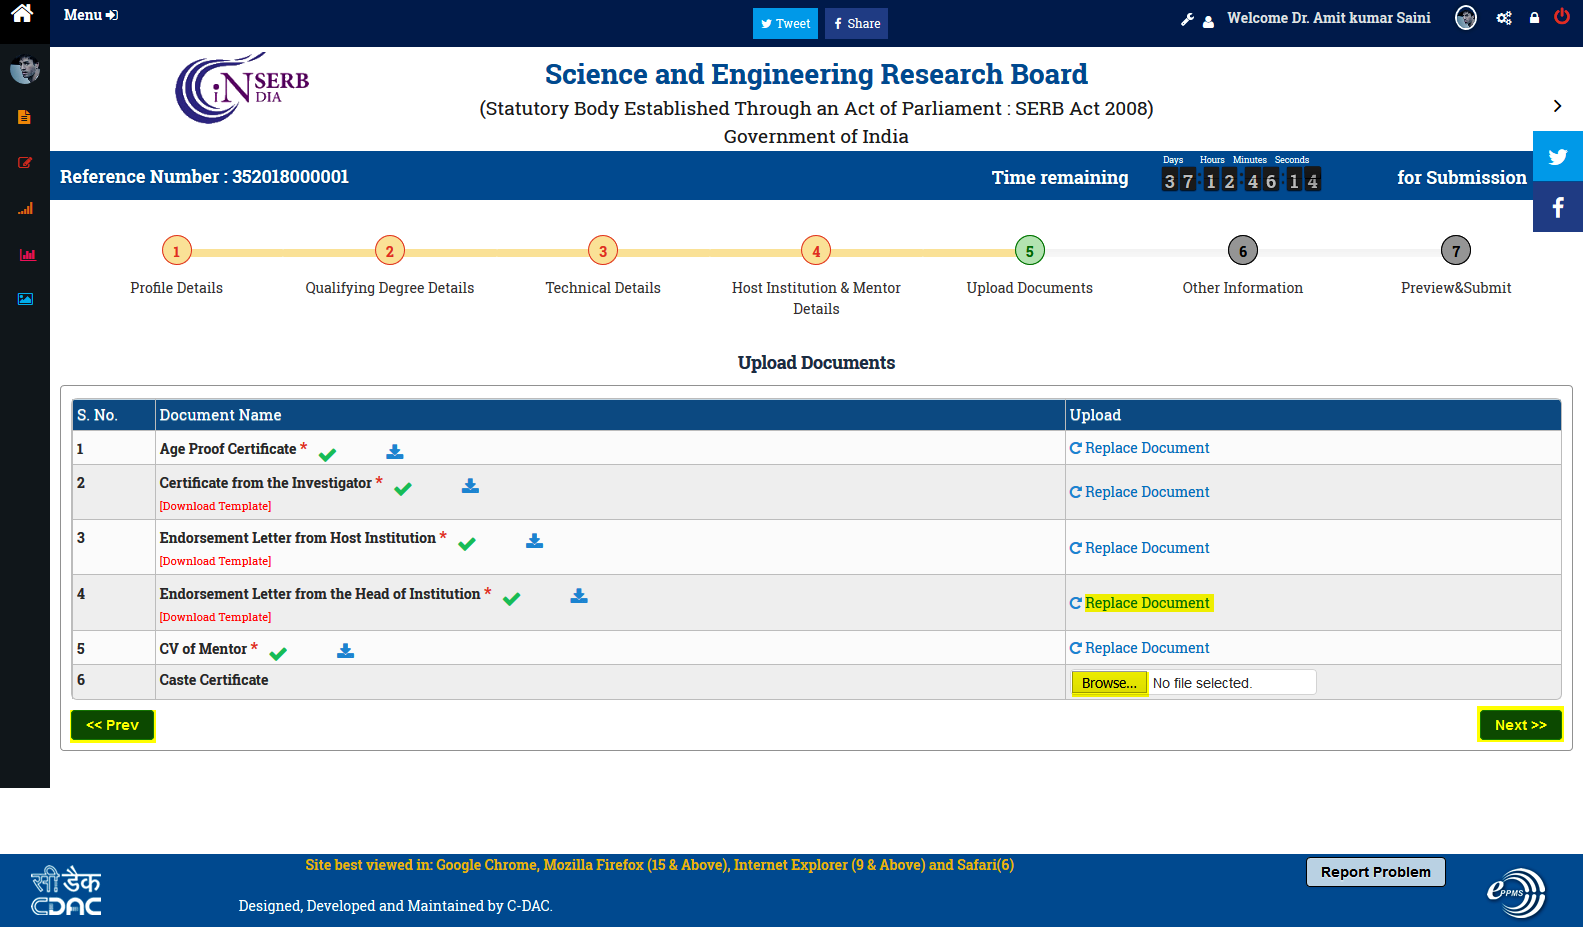The height and width of the screenshot is (927, 1583).
Task: Download the CV of Mentor file
Action: pos(345,651)
